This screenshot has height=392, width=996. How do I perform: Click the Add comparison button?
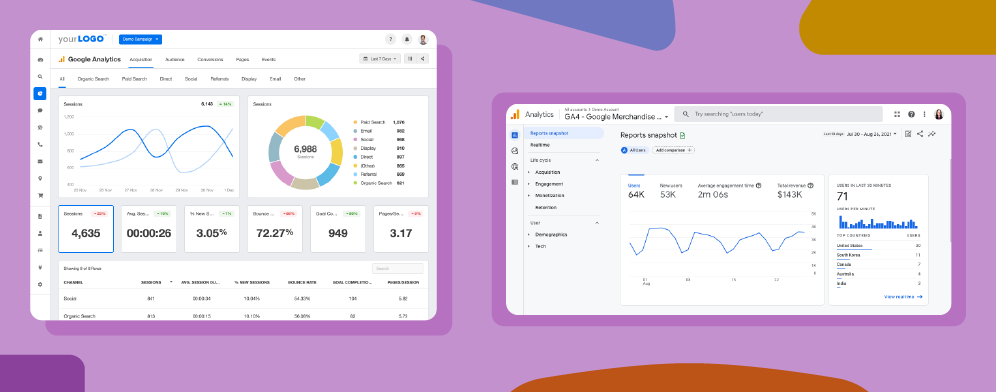tap(673, 150)
